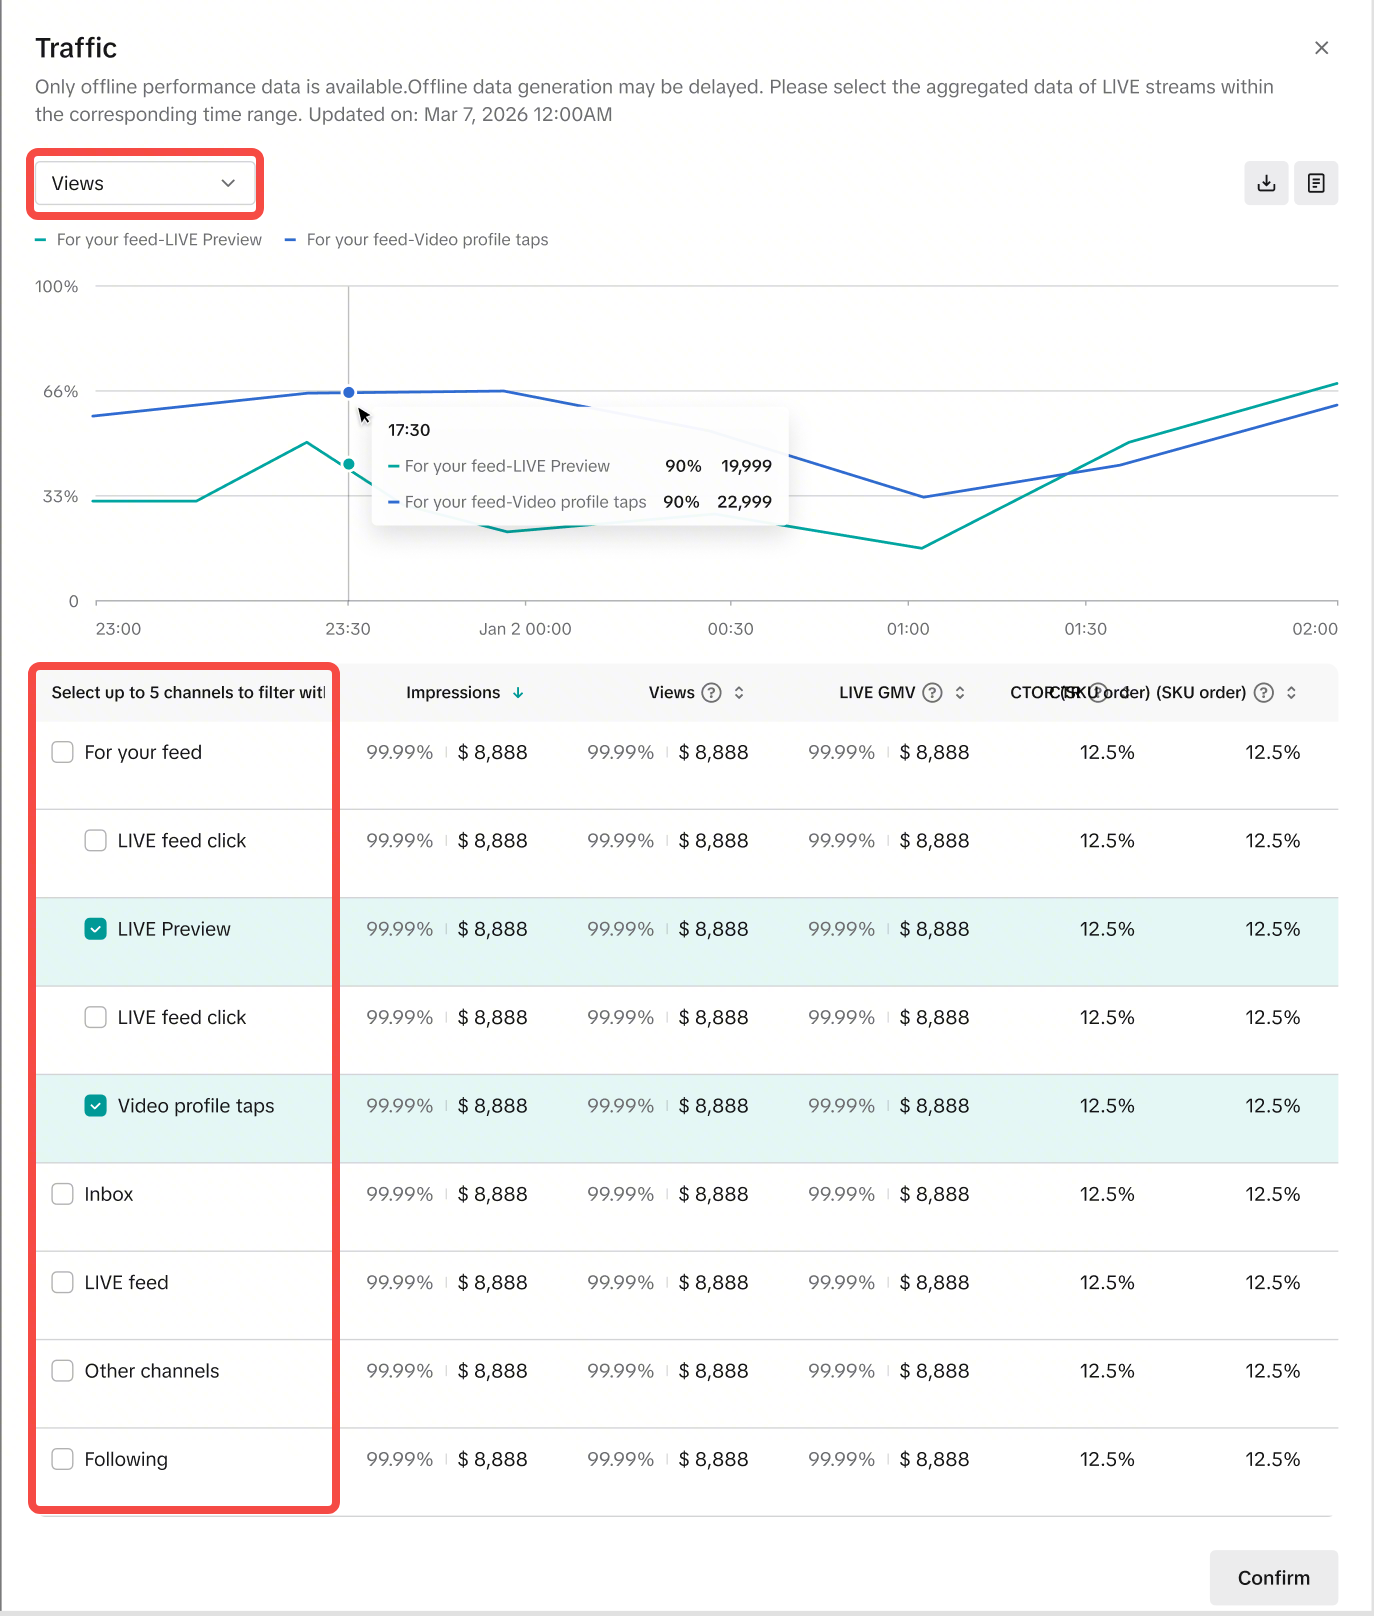Close the Traffic dialog with the X
This screenshot has height=1616, width=1374.
coord(1321,48)
